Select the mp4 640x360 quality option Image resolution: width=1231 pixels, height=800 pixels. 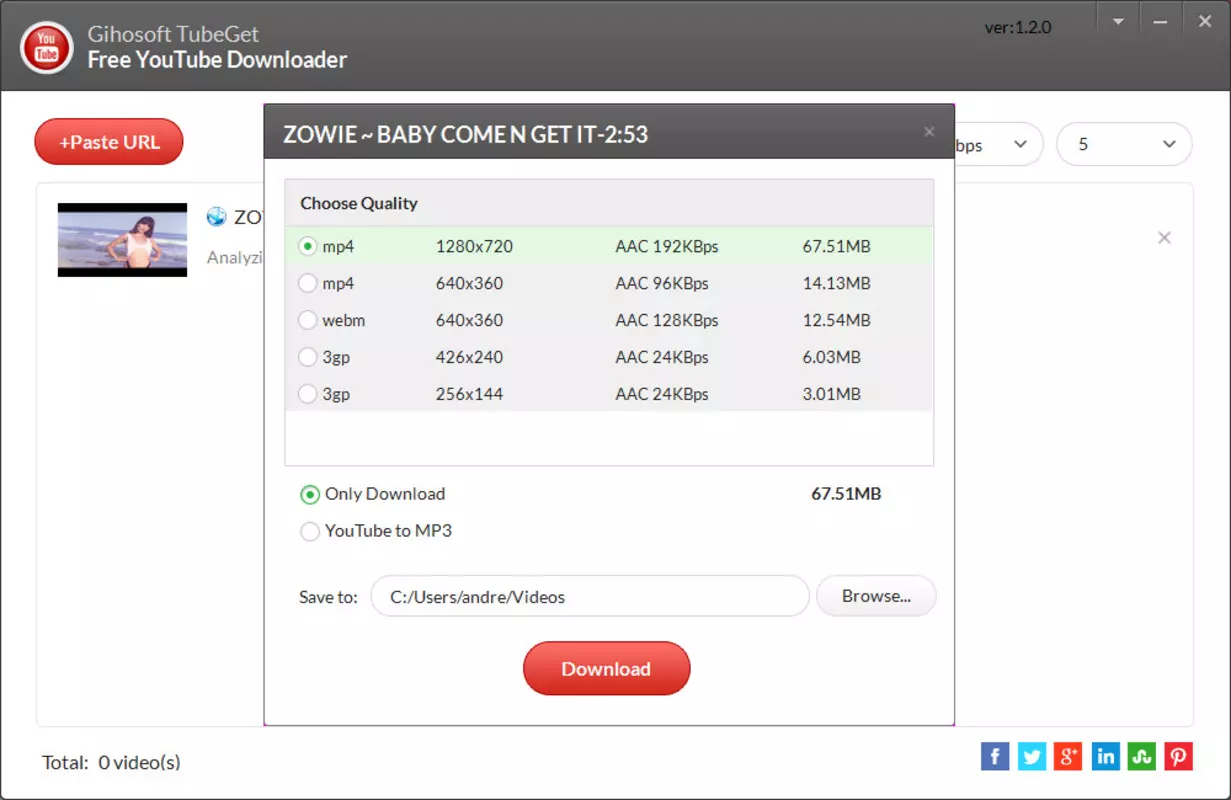pos(609,283)
